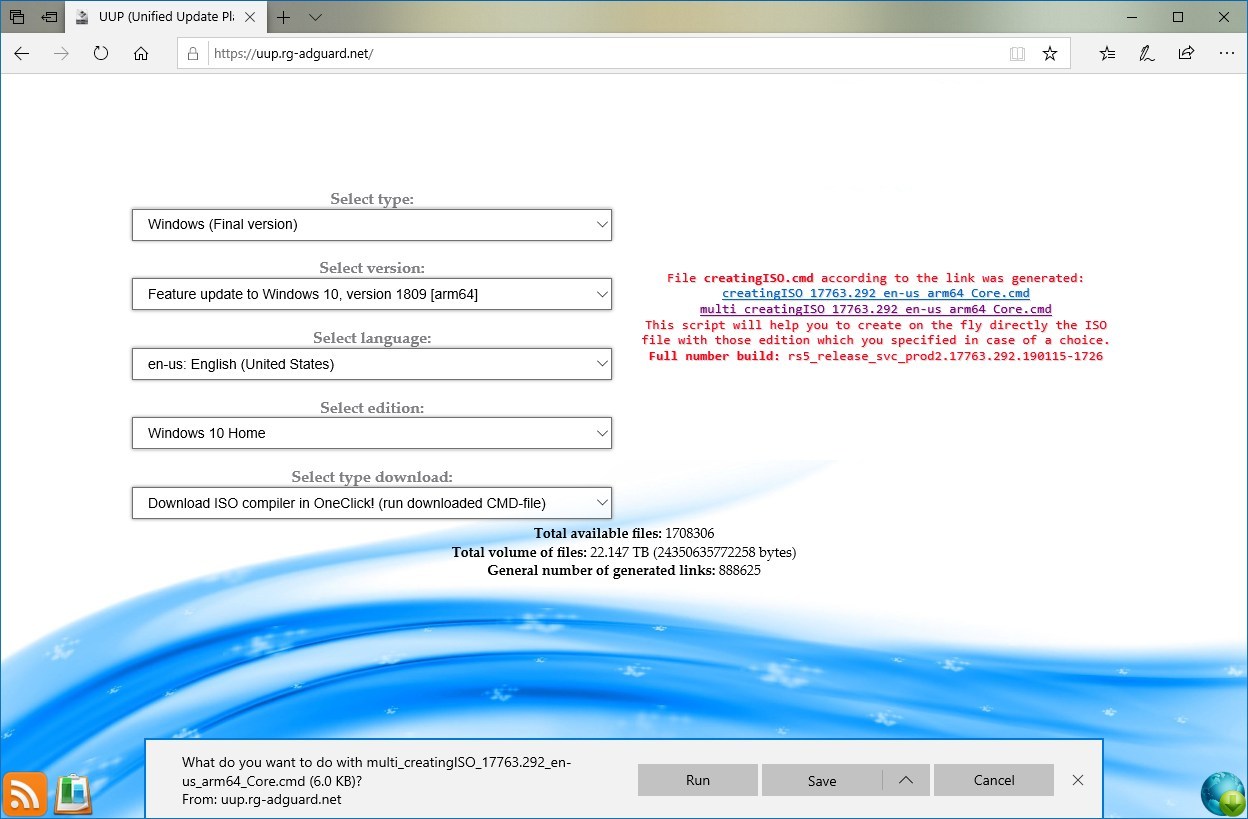Click the Total volume of files text

624,552
